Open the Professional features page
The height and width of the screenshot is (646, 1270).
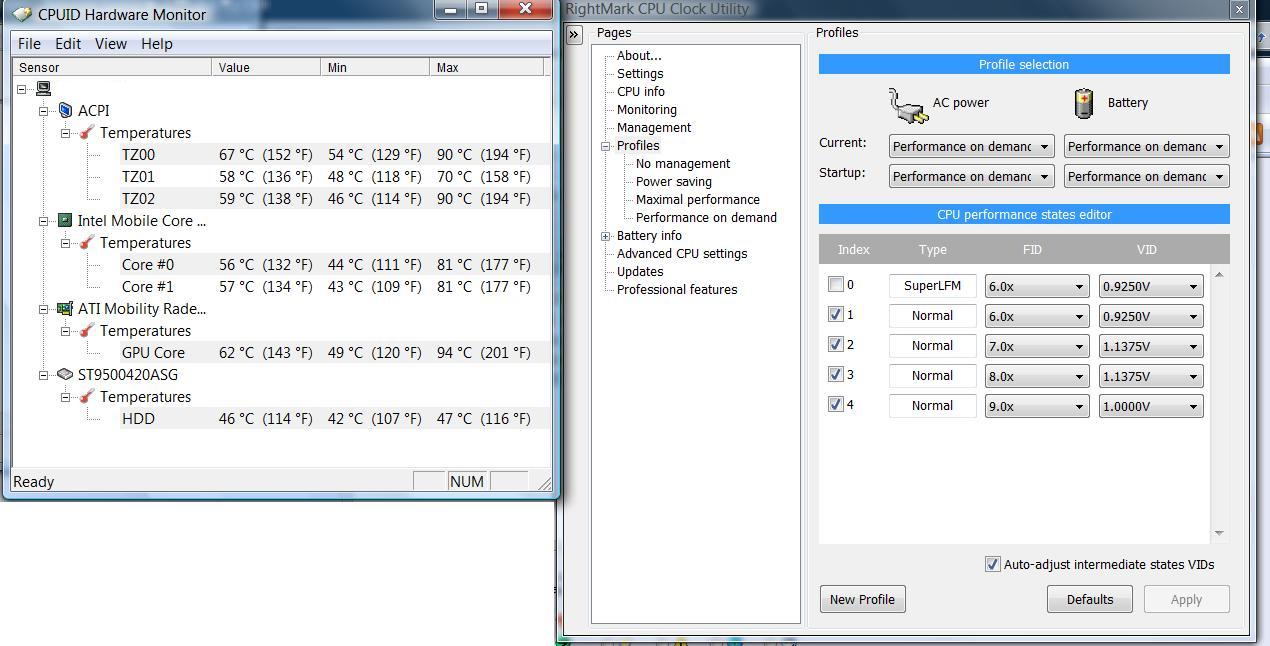[677, 289]
